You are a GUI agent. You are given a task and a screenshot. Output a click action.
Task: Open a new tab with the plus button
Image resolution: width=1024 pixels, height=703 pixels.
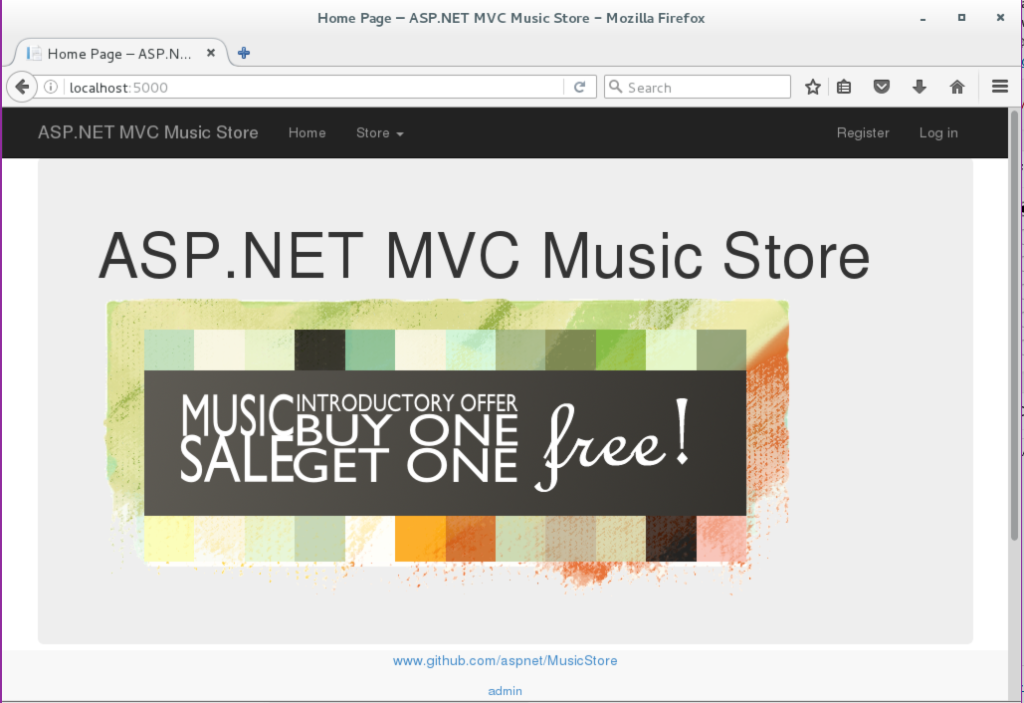pyautogui.click(x=244, y=53)
